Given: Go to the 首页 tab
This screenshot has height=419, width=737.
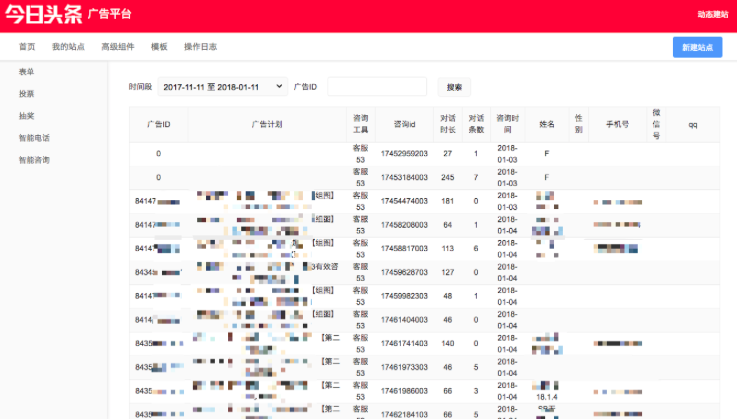Looking at the screenshot, I should (27, 47).
